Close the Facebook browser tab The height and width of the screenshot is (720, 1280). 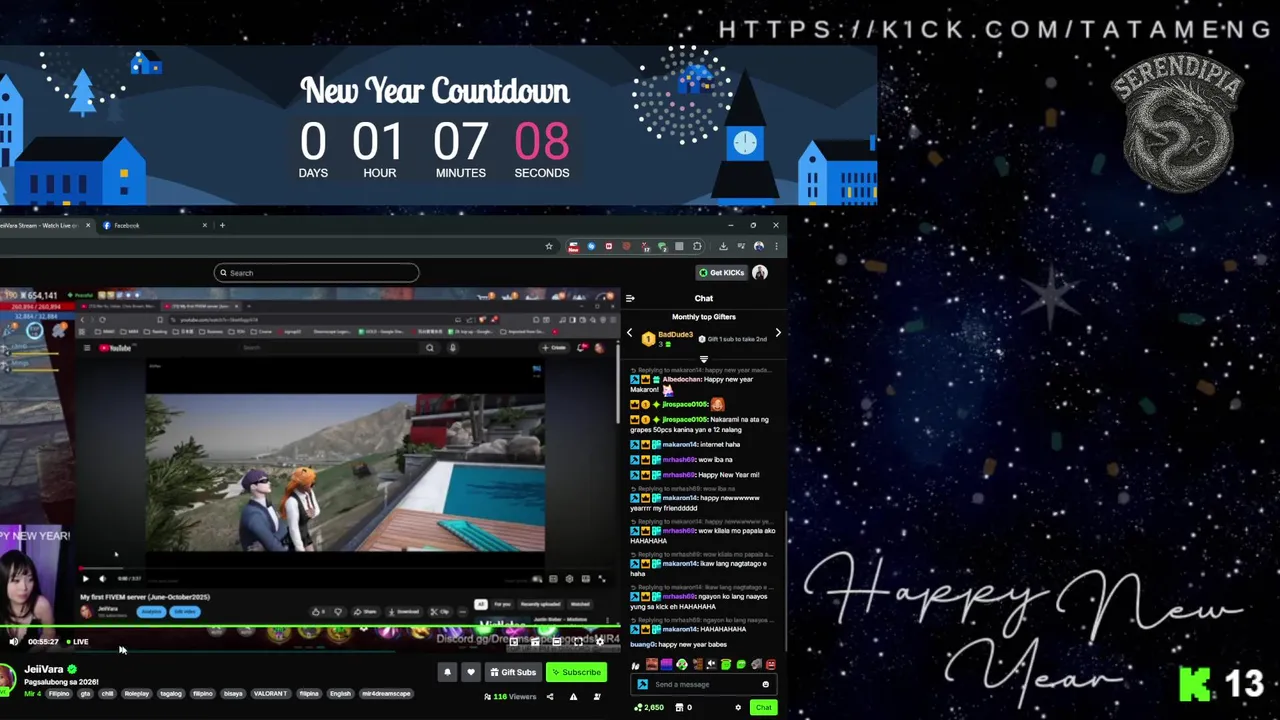click(205, 226)
